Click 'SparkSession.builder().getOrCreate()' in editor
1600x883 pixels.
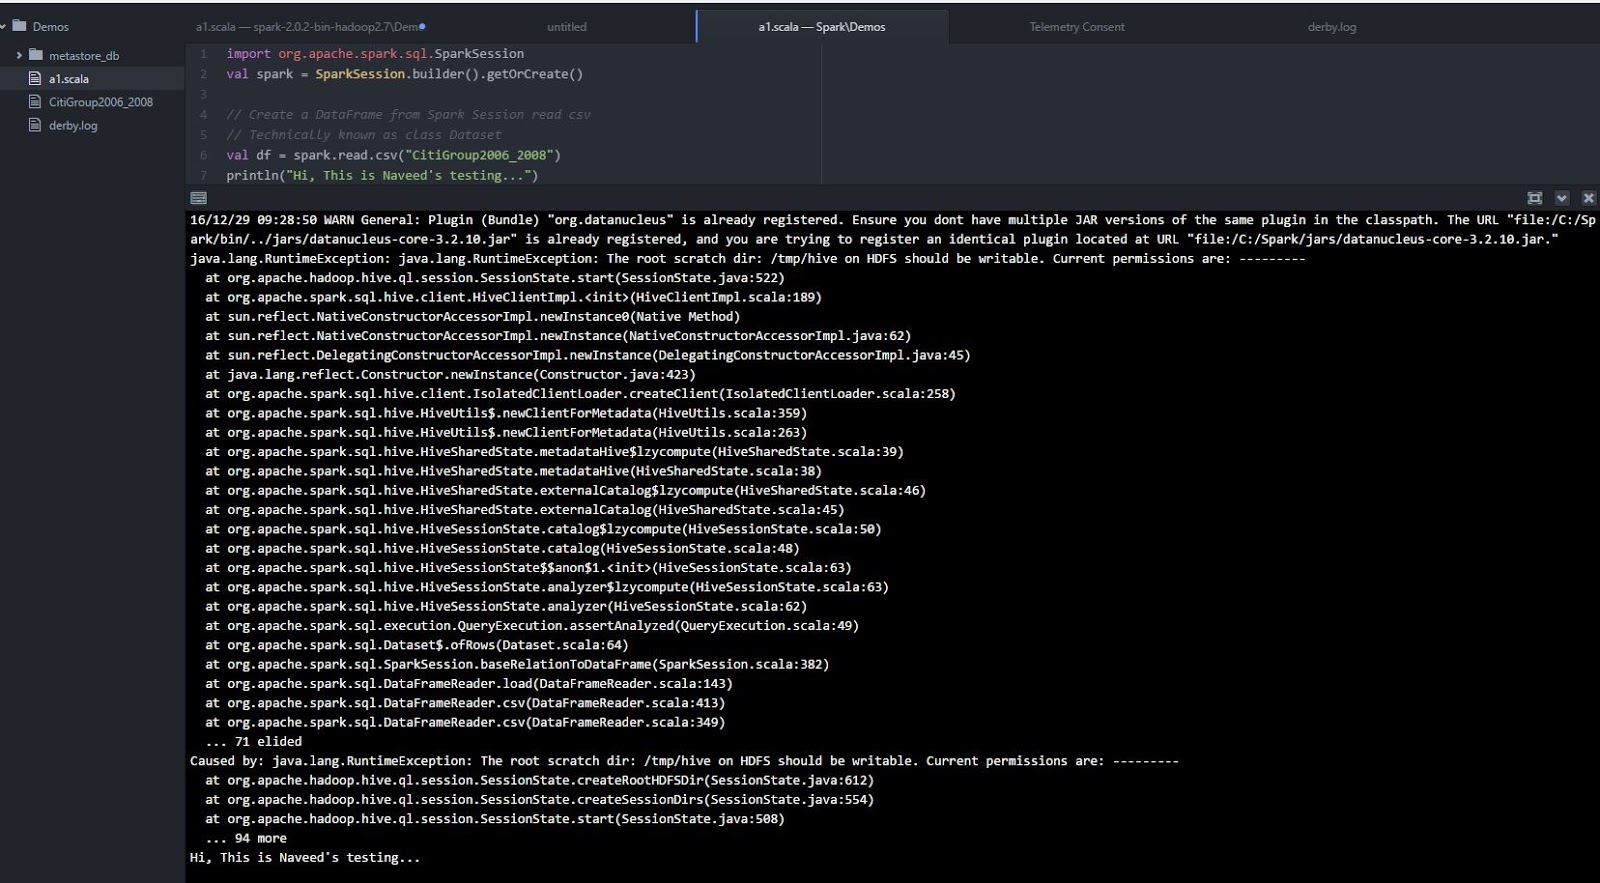(x=449, y=74)
